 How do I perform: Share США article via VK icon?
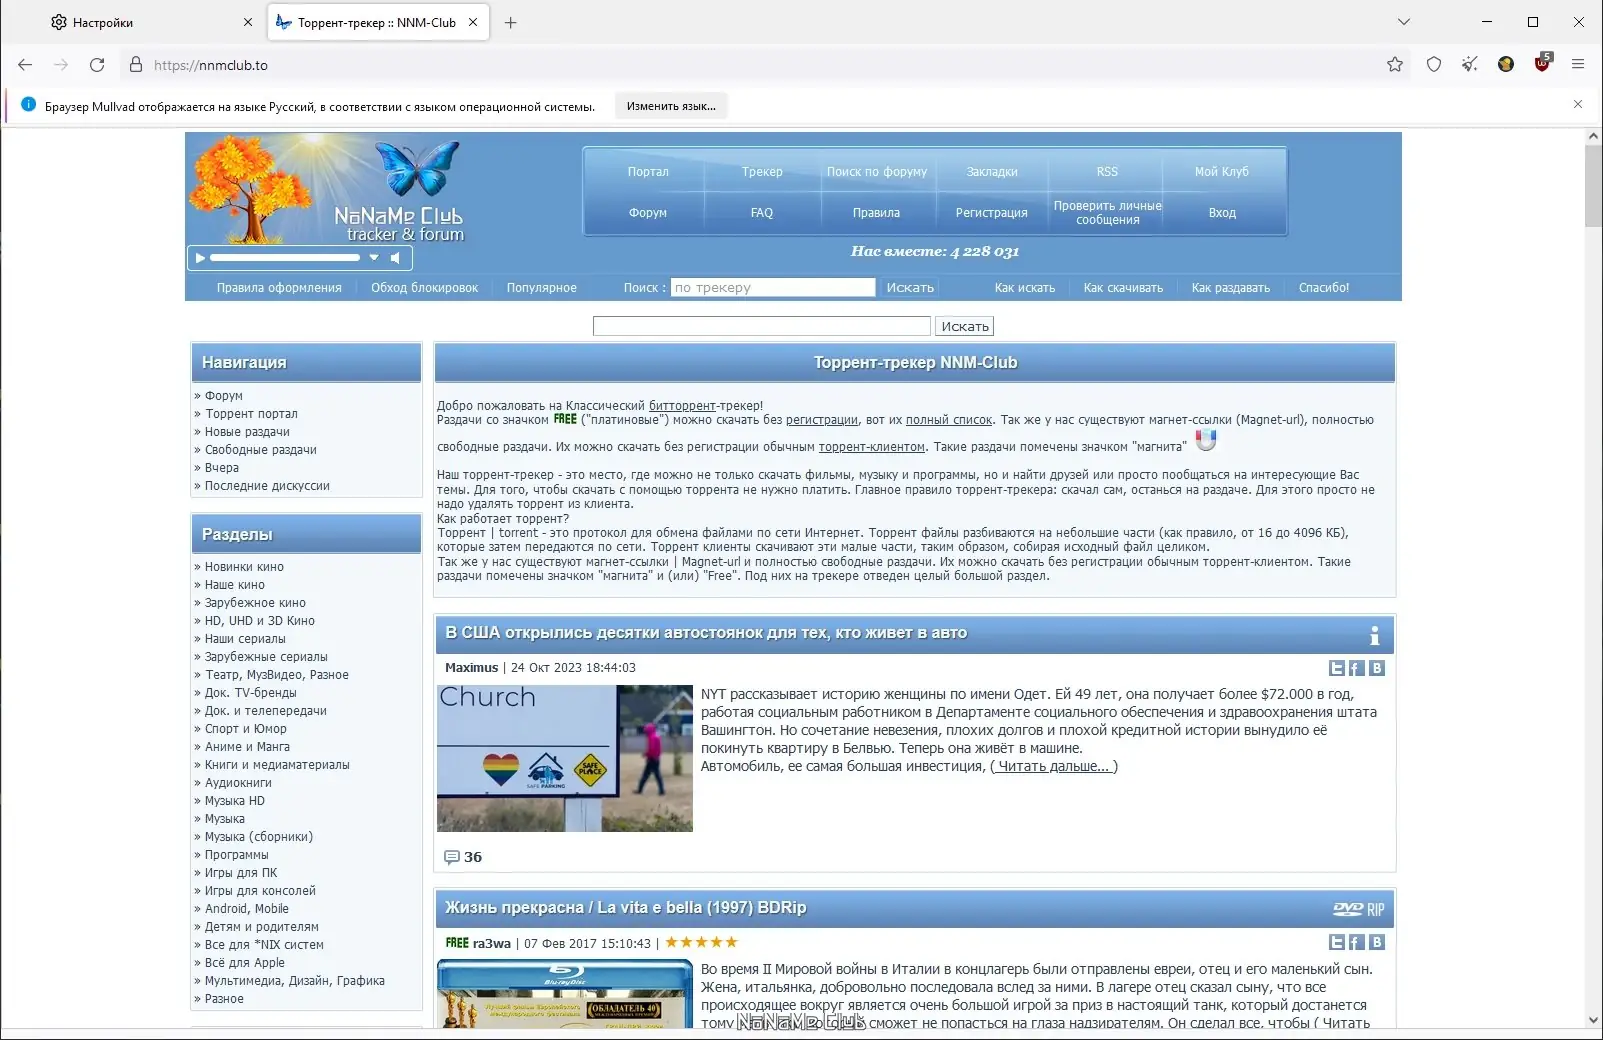(1377, 668)
